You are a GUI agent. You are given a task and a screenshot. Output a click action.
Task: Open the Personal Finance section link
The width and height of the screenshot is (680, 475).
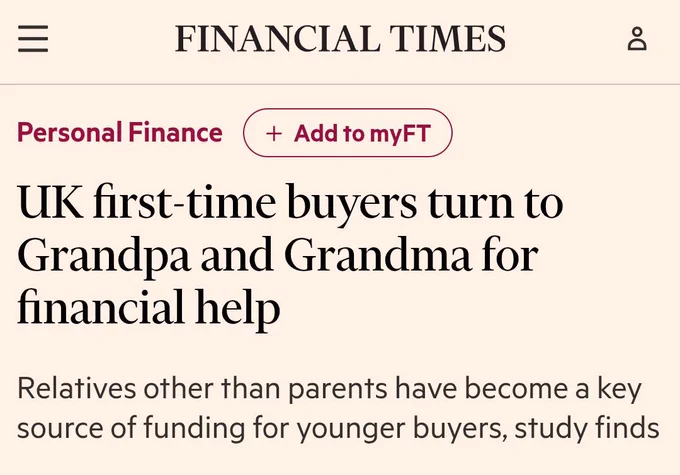(120, 132)
